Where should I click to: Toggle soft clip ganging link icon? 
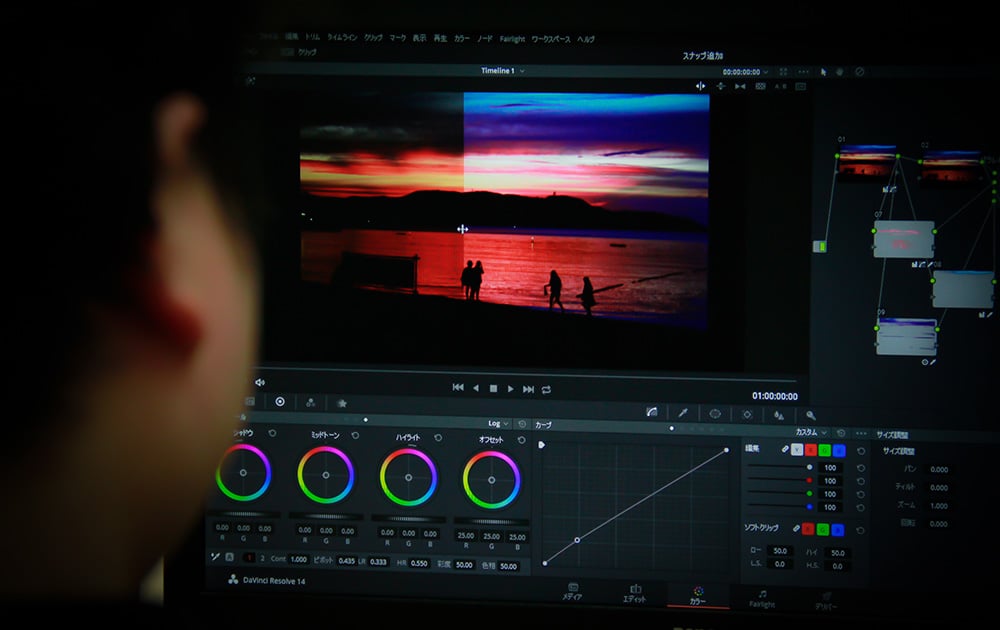tap(797, 529)
